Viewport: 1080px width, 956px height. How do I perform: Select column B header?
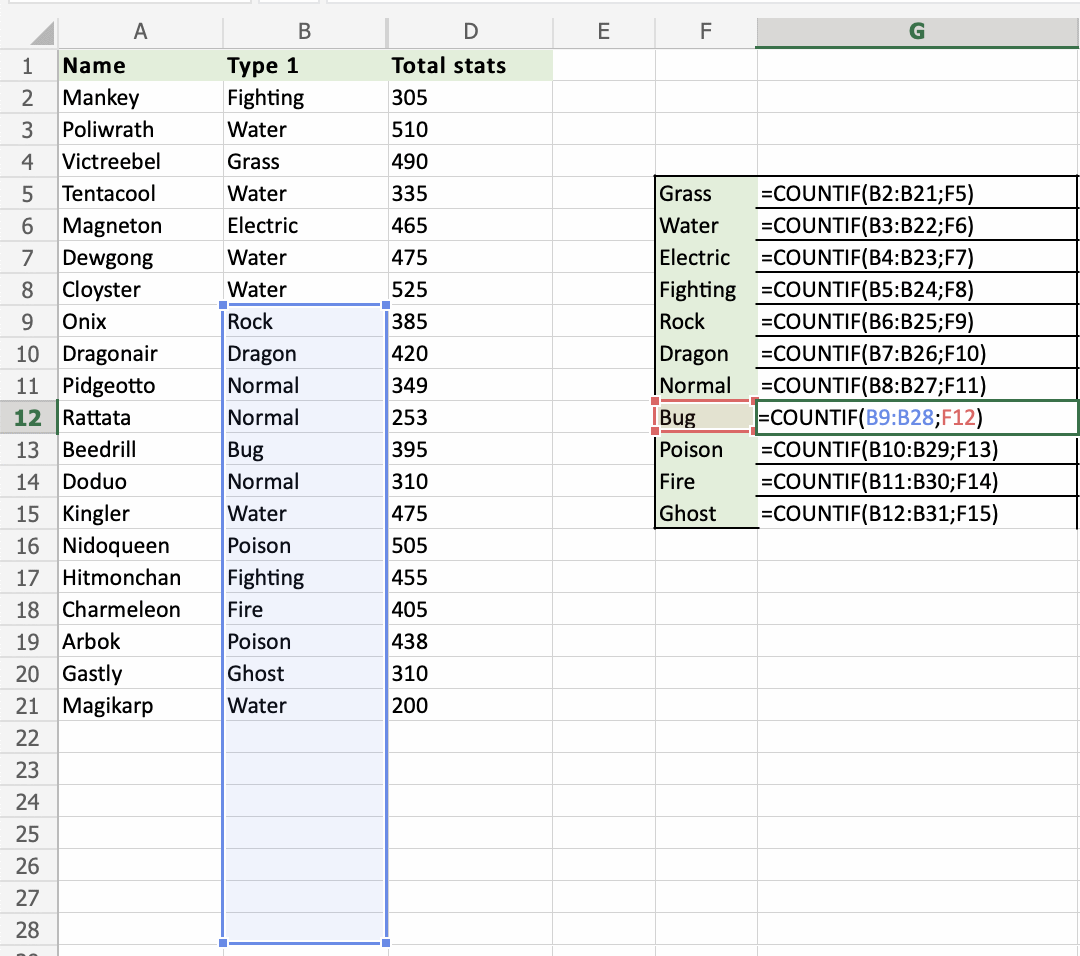pos(305,32)
